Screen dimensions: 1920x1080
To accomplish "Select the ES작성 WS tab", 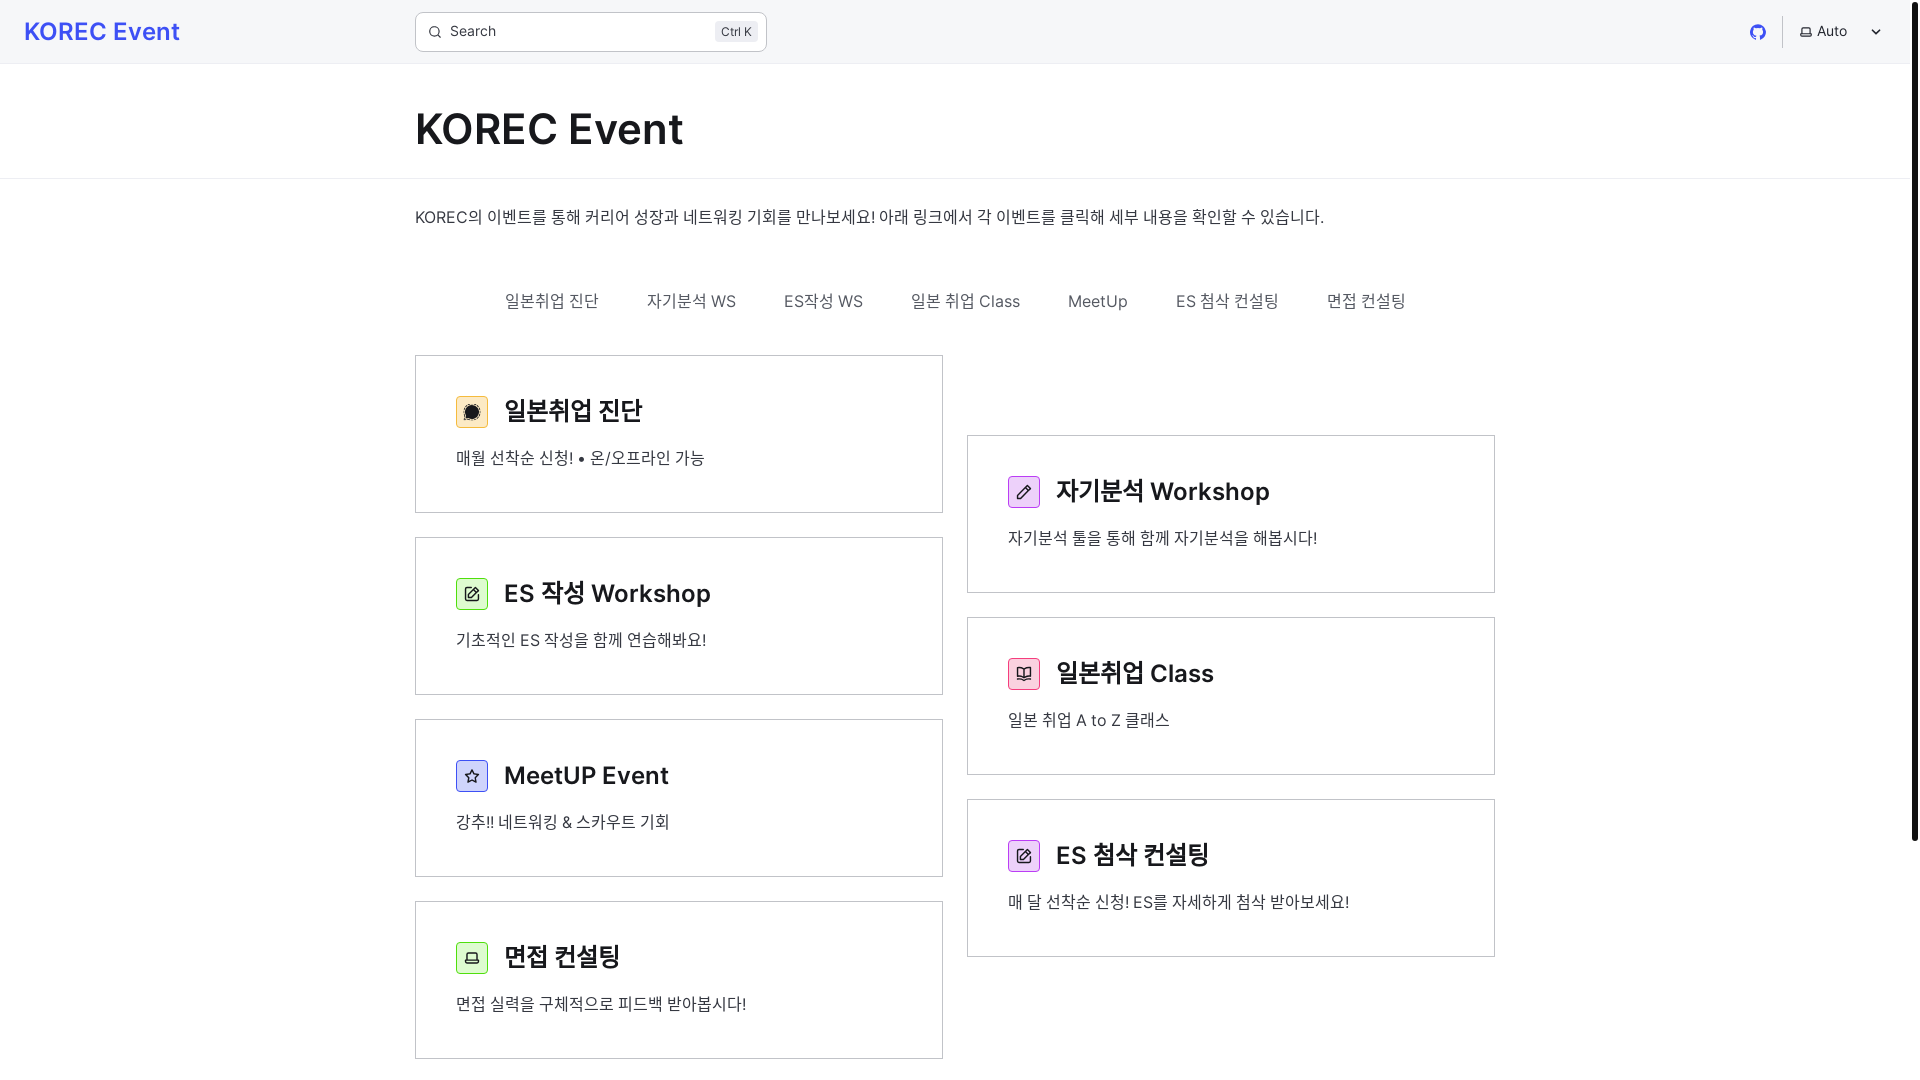I will [x=823, y=301].
